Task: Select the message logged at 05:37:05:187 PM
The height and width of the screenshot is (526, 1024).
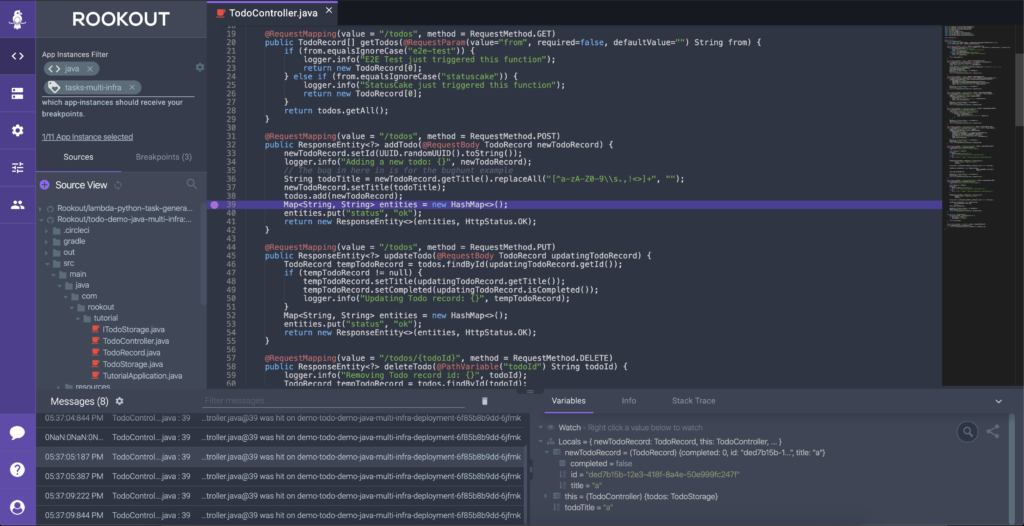Action: click(280, 456)
